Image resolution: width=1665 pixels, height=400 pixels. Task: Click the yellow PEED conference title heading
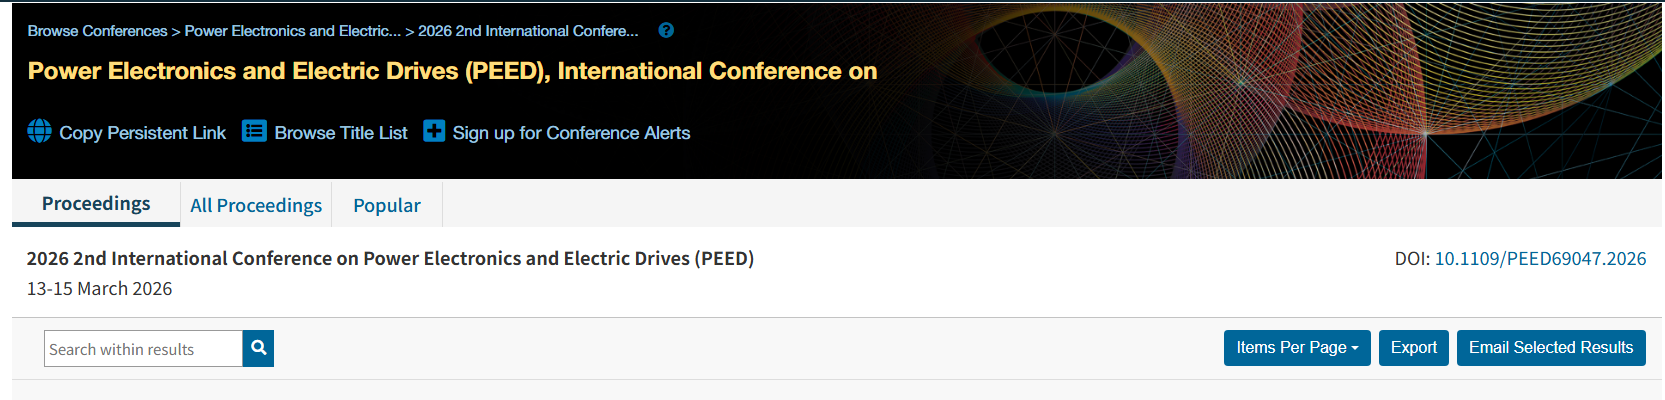click(x=452, y=71)
